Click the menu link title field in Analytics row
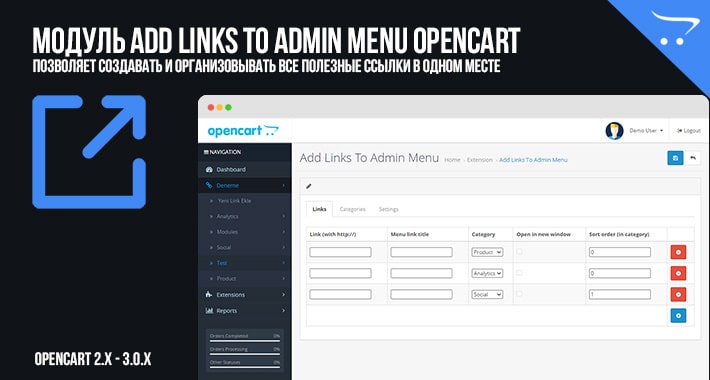Image resolution: width=710 pixels, height=380 pixels. pos(422,273)
